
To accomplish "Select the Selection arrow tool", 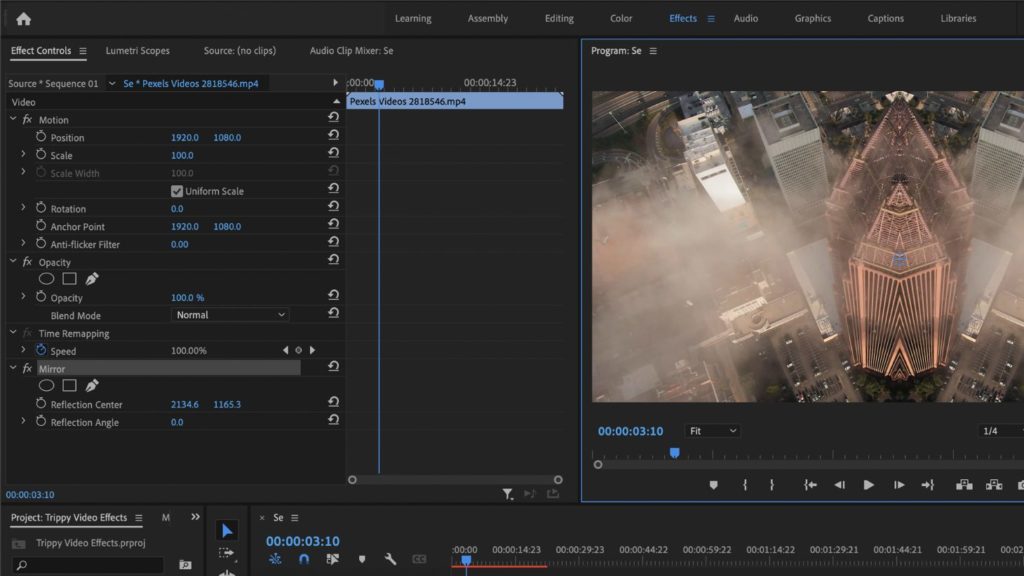I will coord(227,530).
